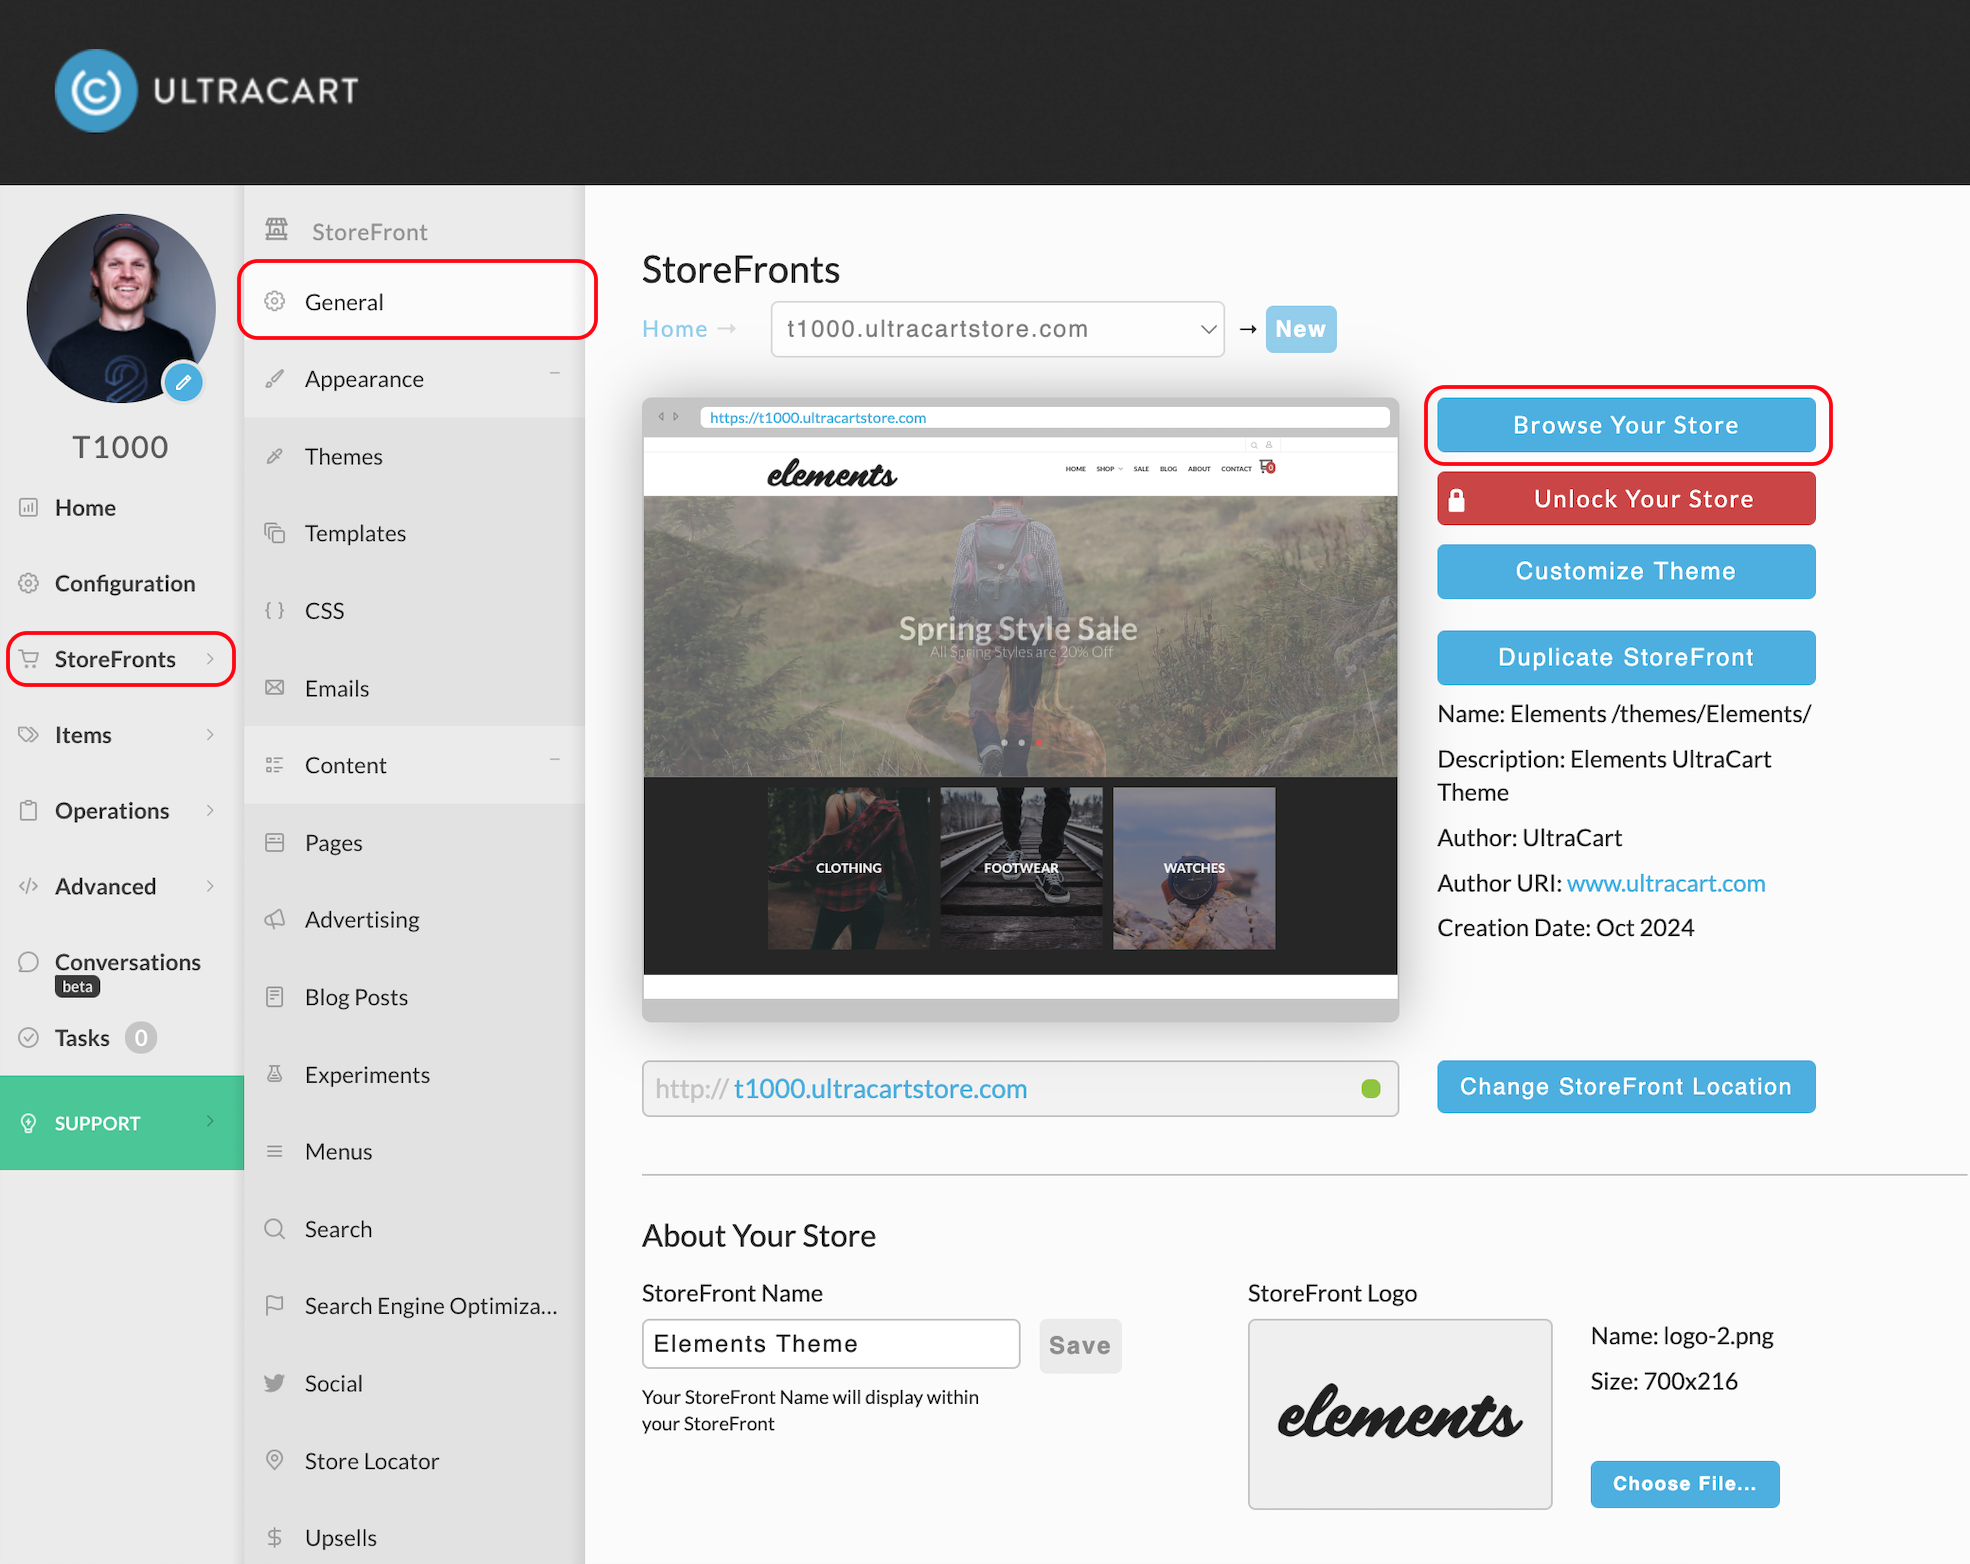
Task: Click the flask icon beside Experiments
Action: (275, 1074)
